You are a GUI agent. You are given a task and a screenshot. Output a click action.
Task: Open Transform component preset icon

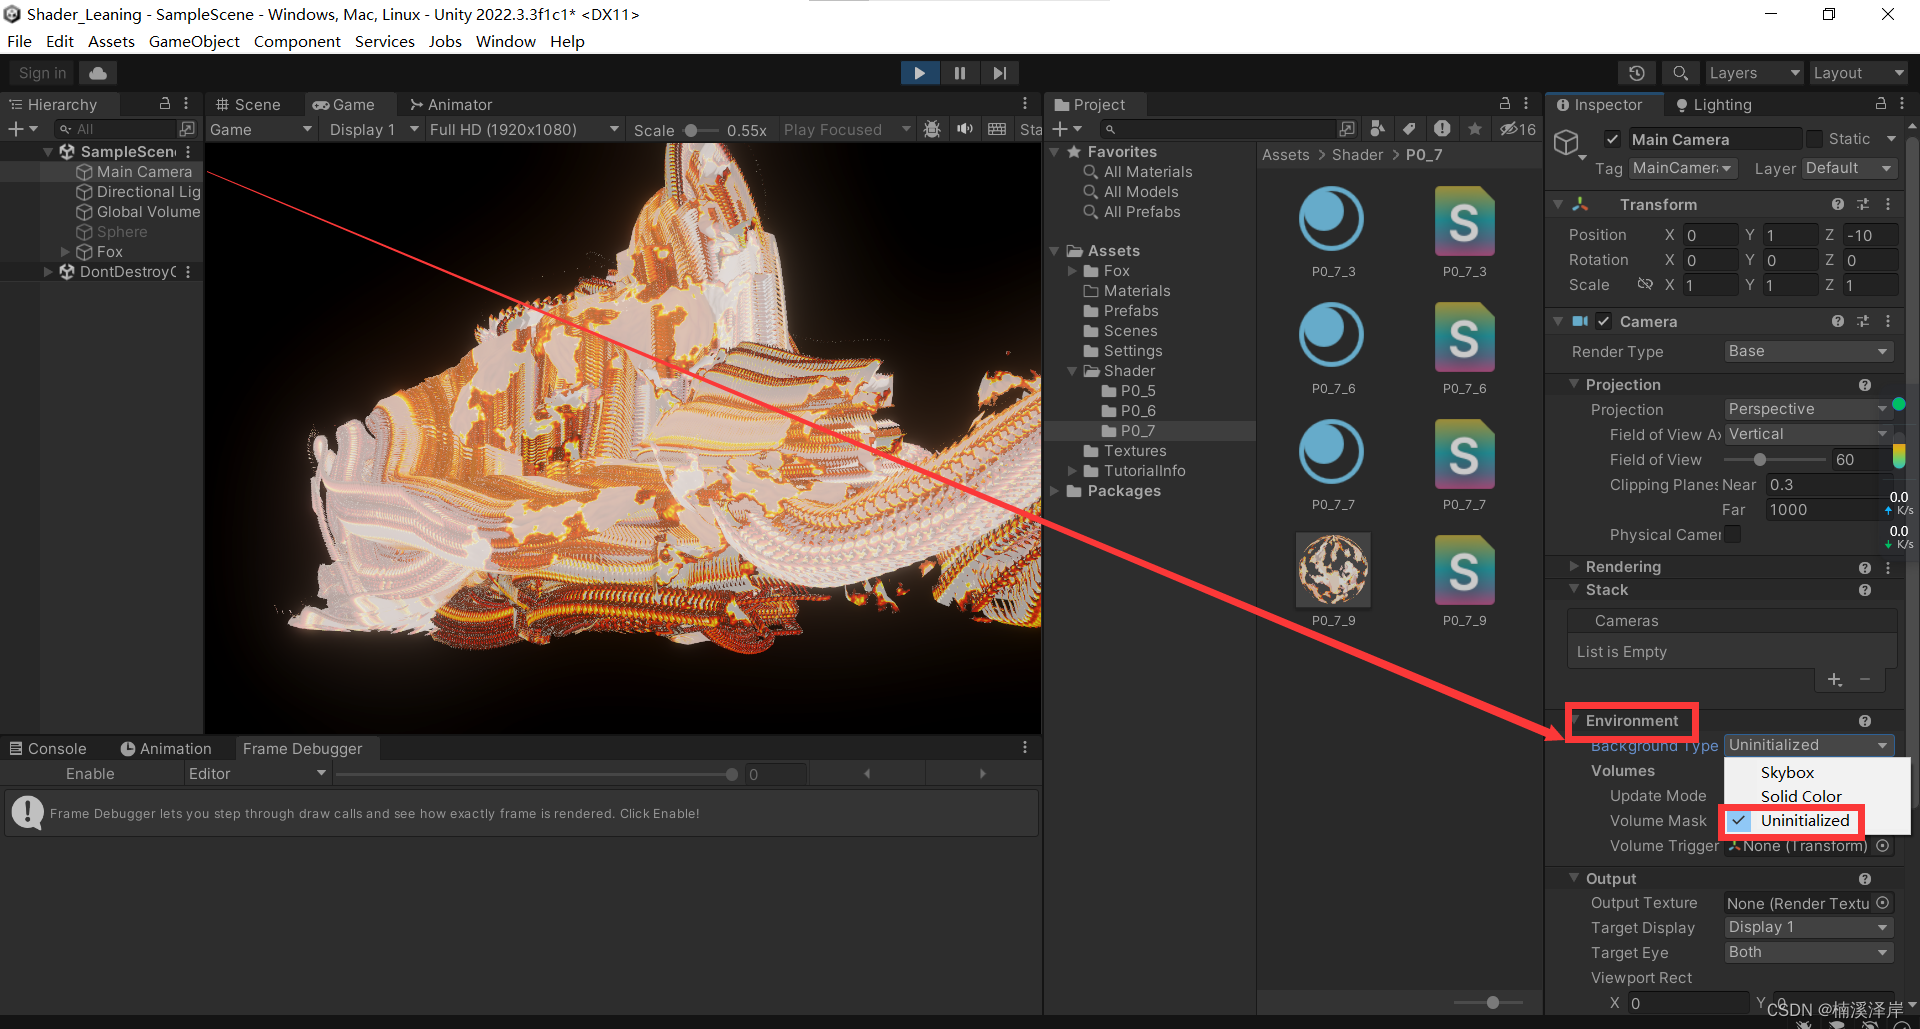click(1863, 204)
